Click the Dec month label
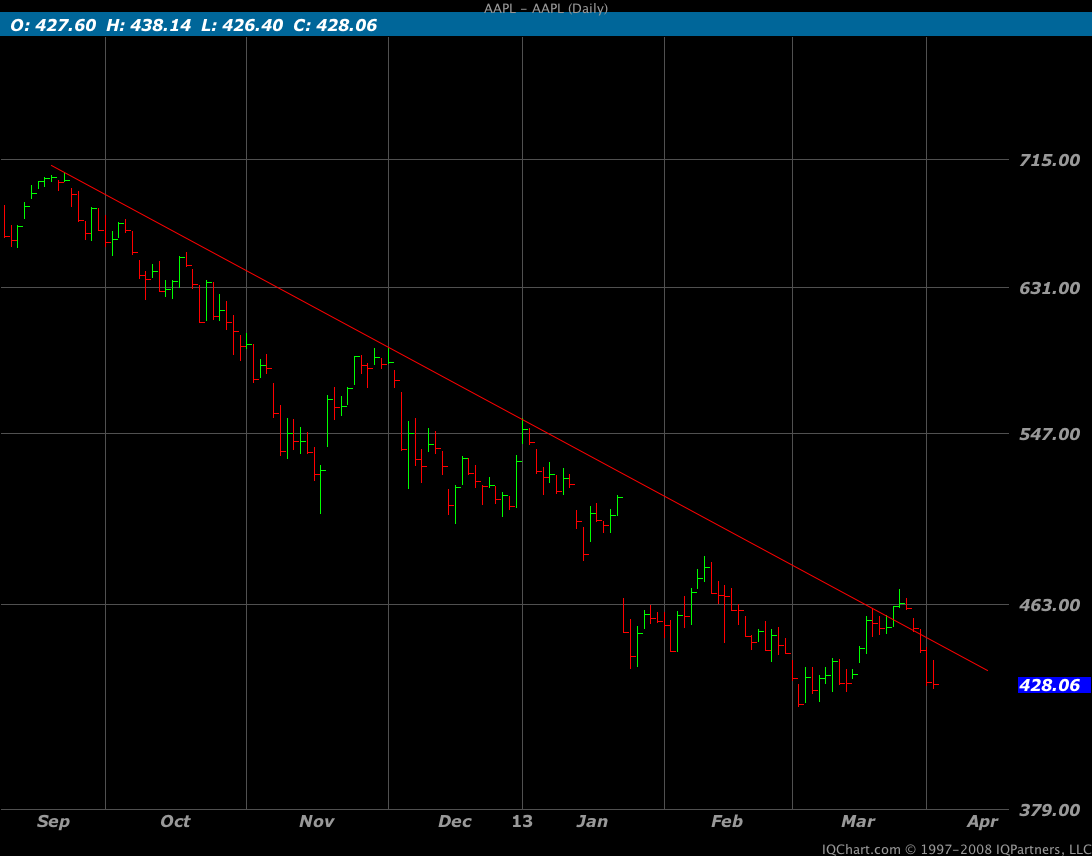 [455, 822]
